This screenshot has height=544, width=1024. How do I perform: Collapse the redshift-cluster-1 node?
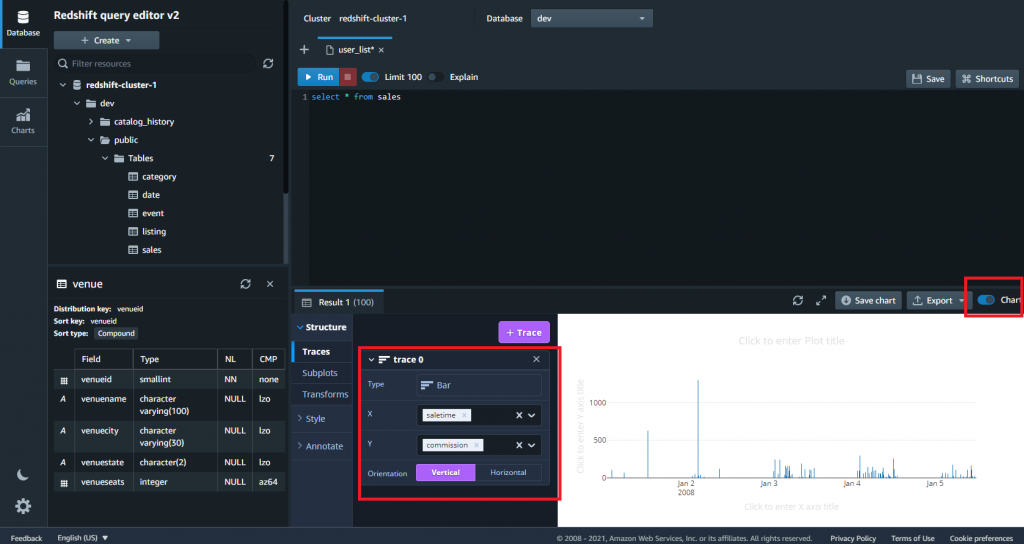coord(63,85)
